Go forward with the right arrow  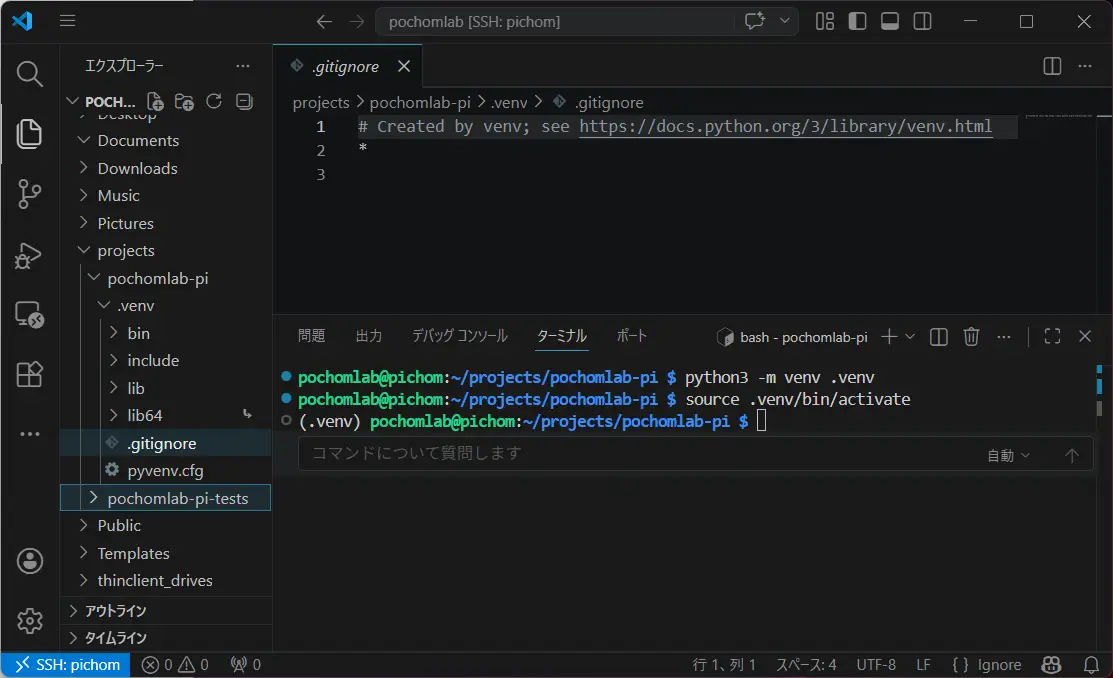pos(357,21)
